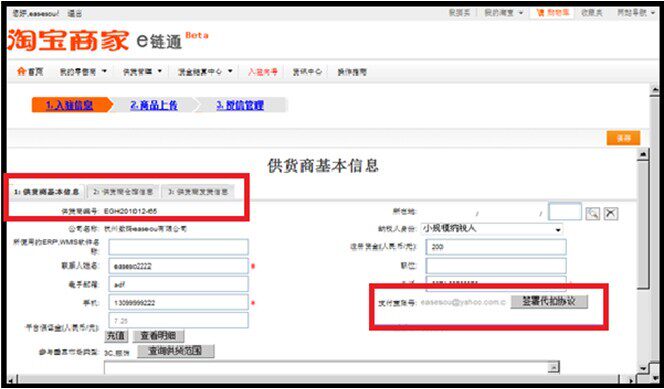Switch to tab 3 supplier info
Image resolution: width=664 pixels, height=389 pixels.
198,192
